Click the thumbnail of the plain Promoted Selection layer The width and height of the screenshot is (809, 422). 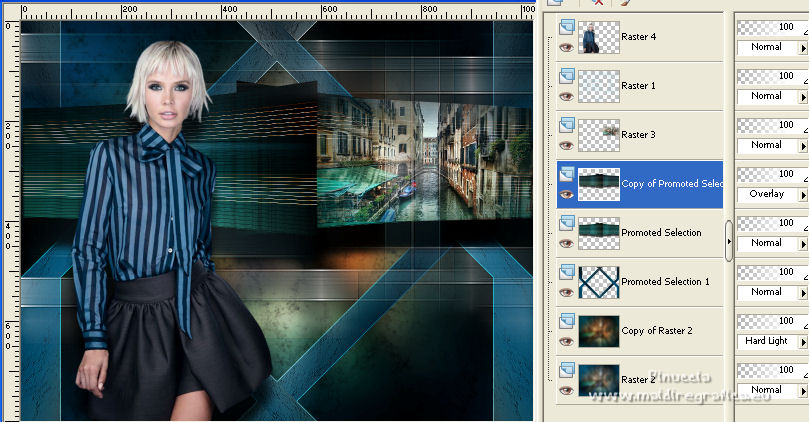point(598,233)
